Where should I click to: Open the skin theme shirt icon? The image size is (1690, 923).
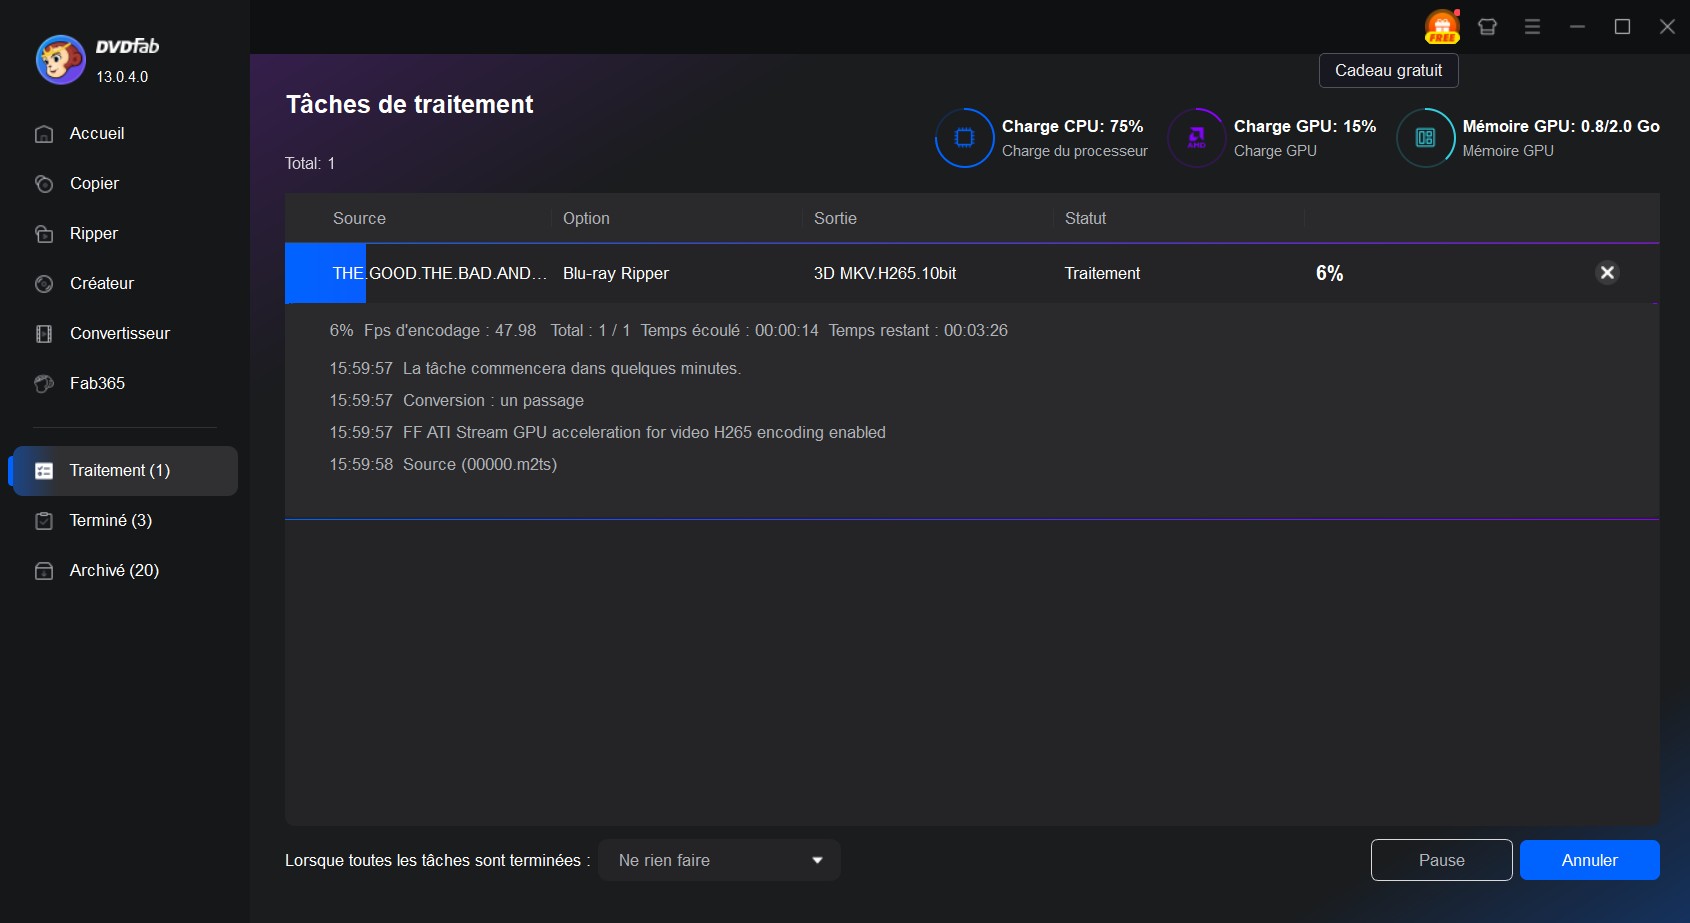1487,27
